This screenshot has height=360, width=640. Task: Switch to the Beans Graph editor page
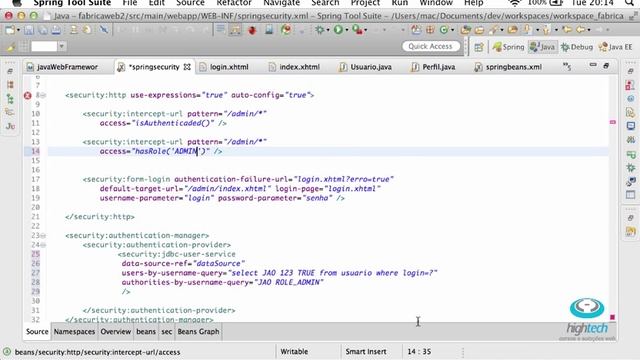[x=198, y=332]
